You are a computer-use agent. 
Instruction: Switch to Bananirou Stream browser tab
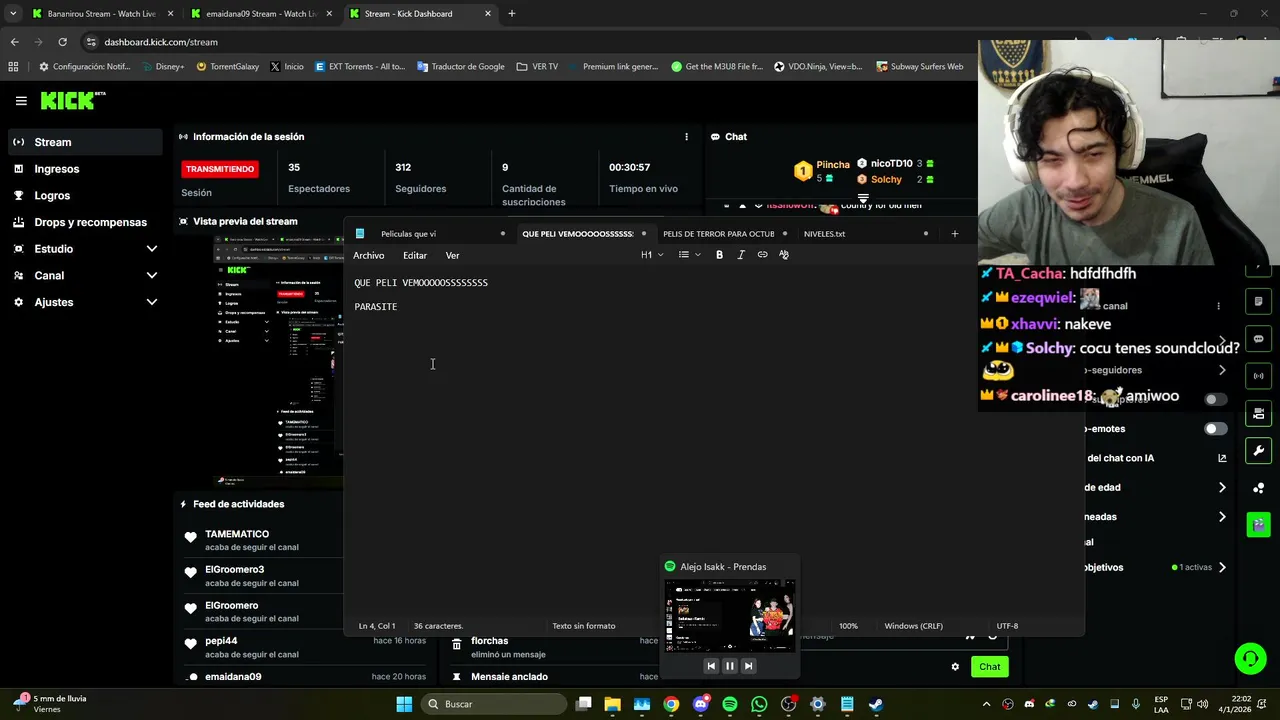tap(101, 14)
